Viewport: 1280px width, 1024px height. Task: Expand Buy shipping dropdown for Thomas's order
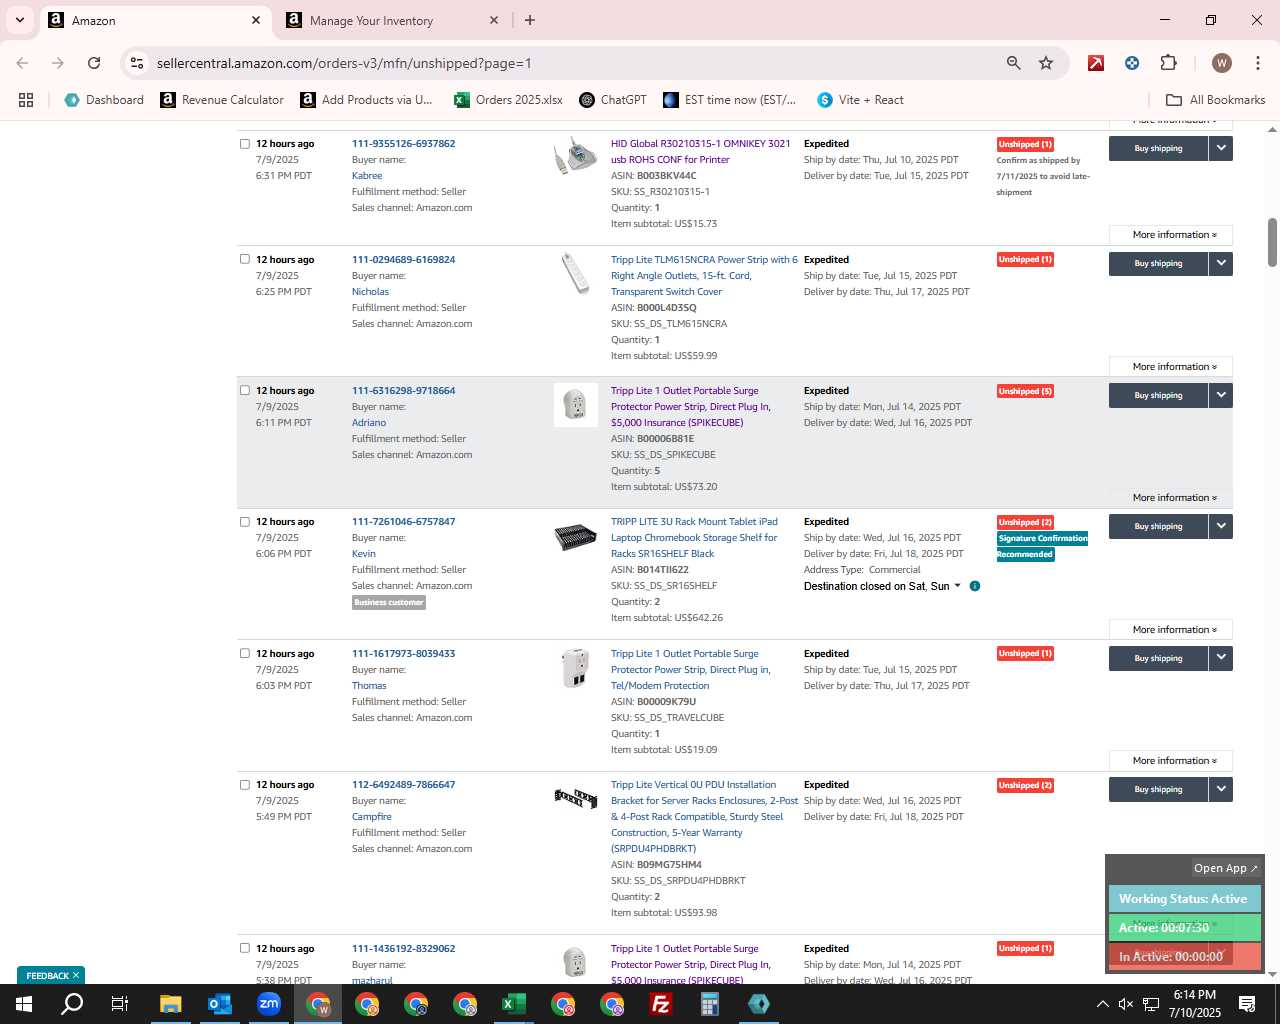[1221, 658]
